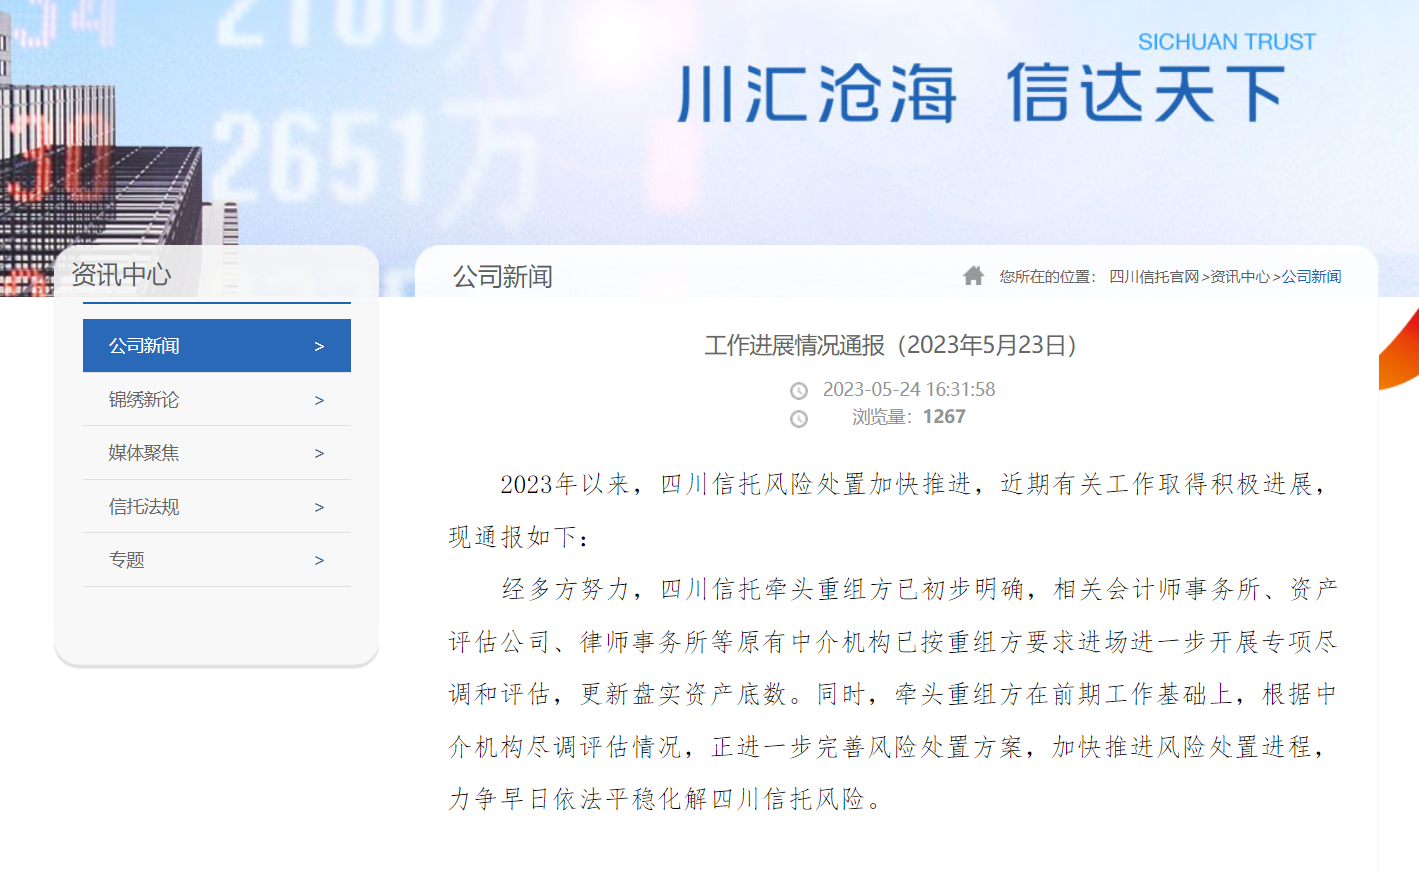Click the clock icon beside publish date

[799, 391]
